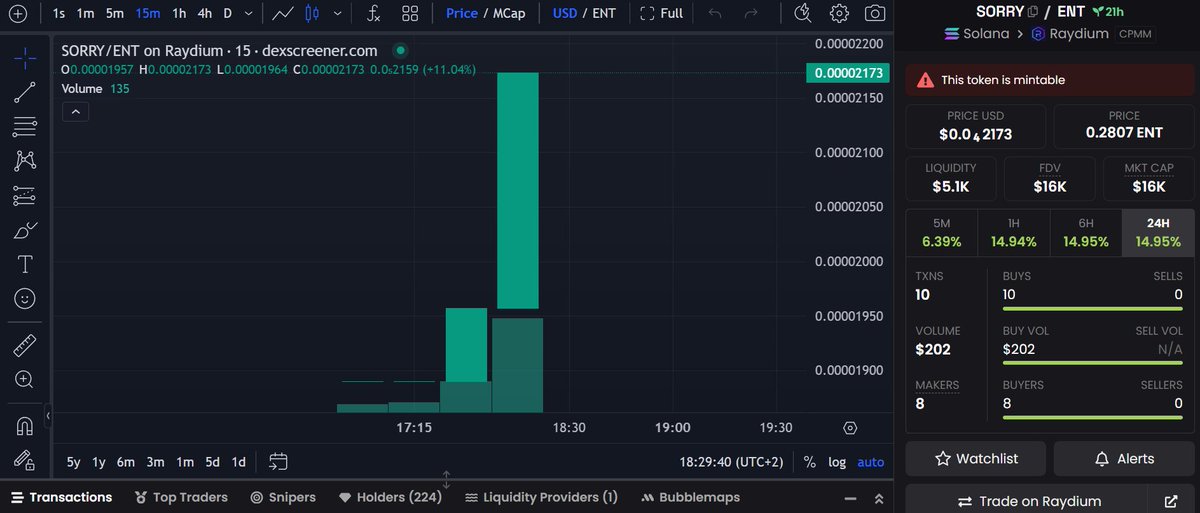Set the 1s time interval
The height and width of the screenshot is (513, 1200).
[59, 14]
